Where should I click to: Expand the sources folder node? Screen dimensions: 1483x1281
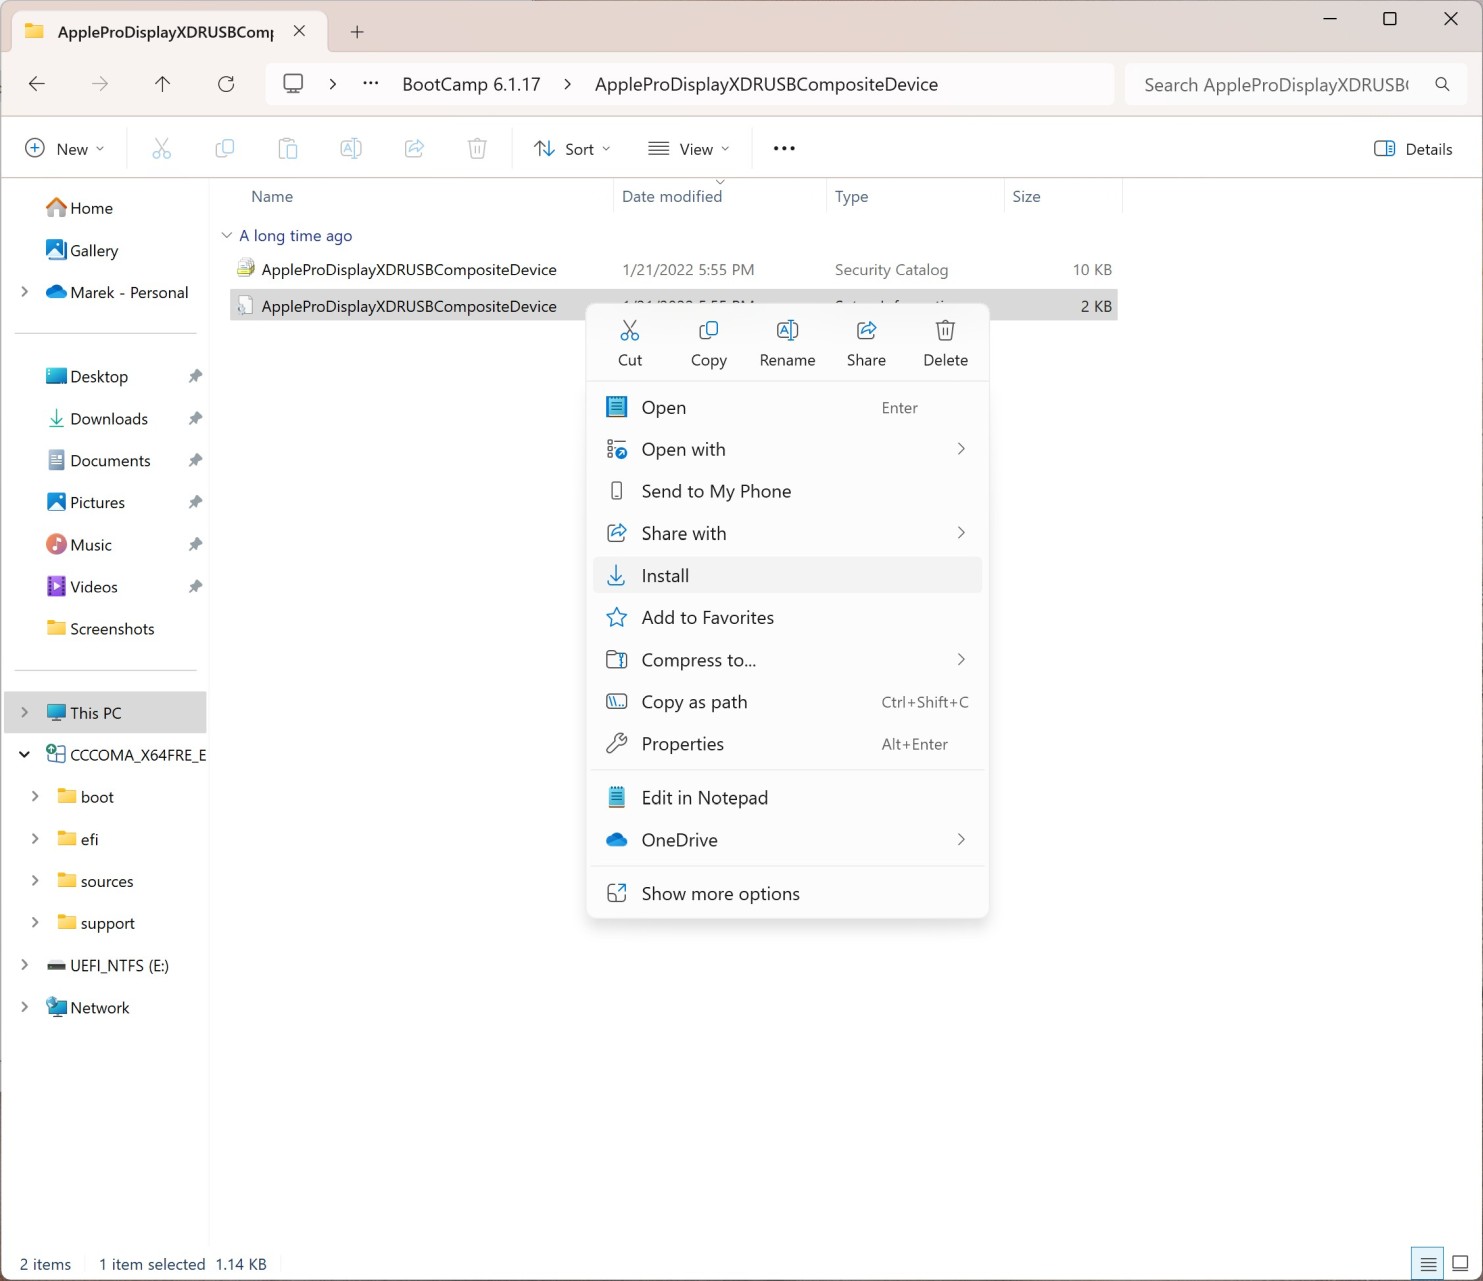coord(35,880)
